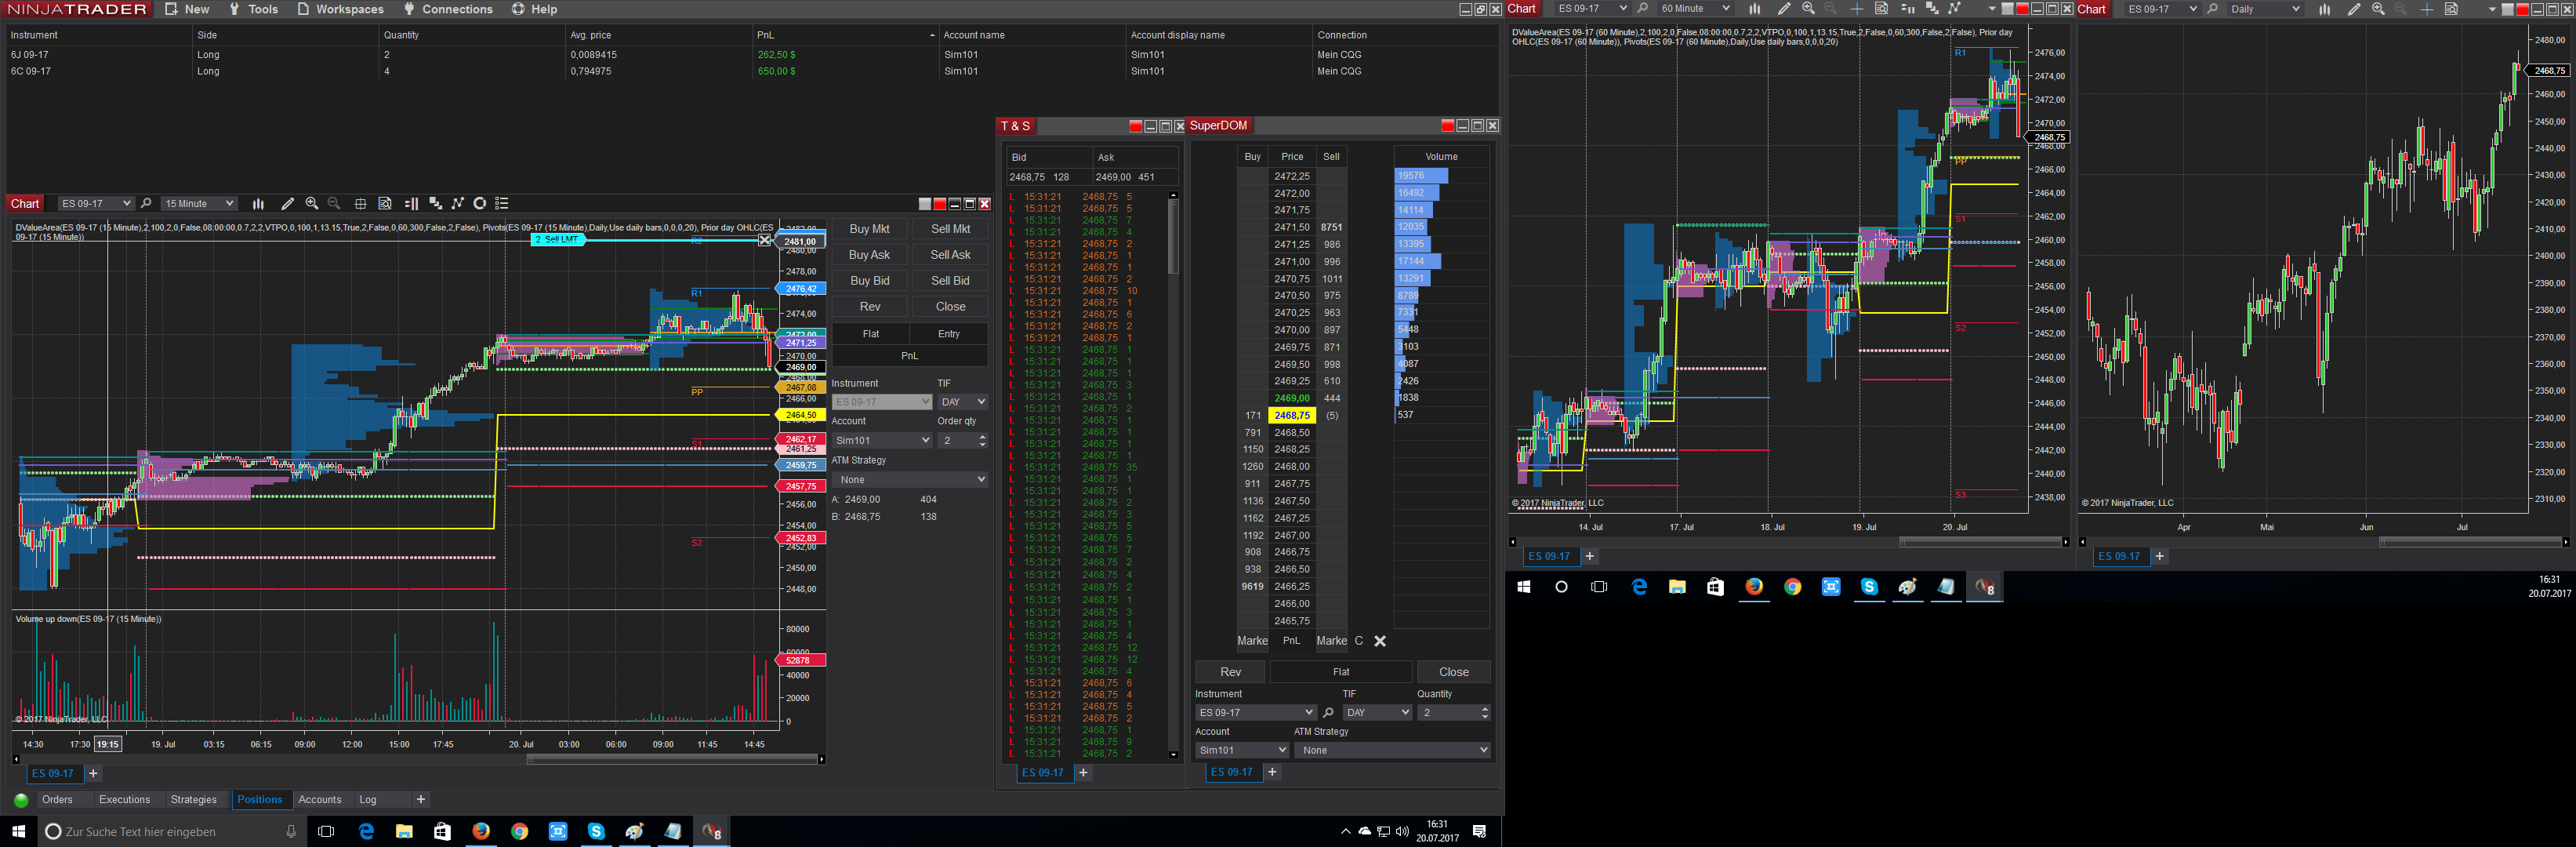Increase Quantity in SuperDOM
This screenshot has height=847, width=2576.
point(1485,709)
